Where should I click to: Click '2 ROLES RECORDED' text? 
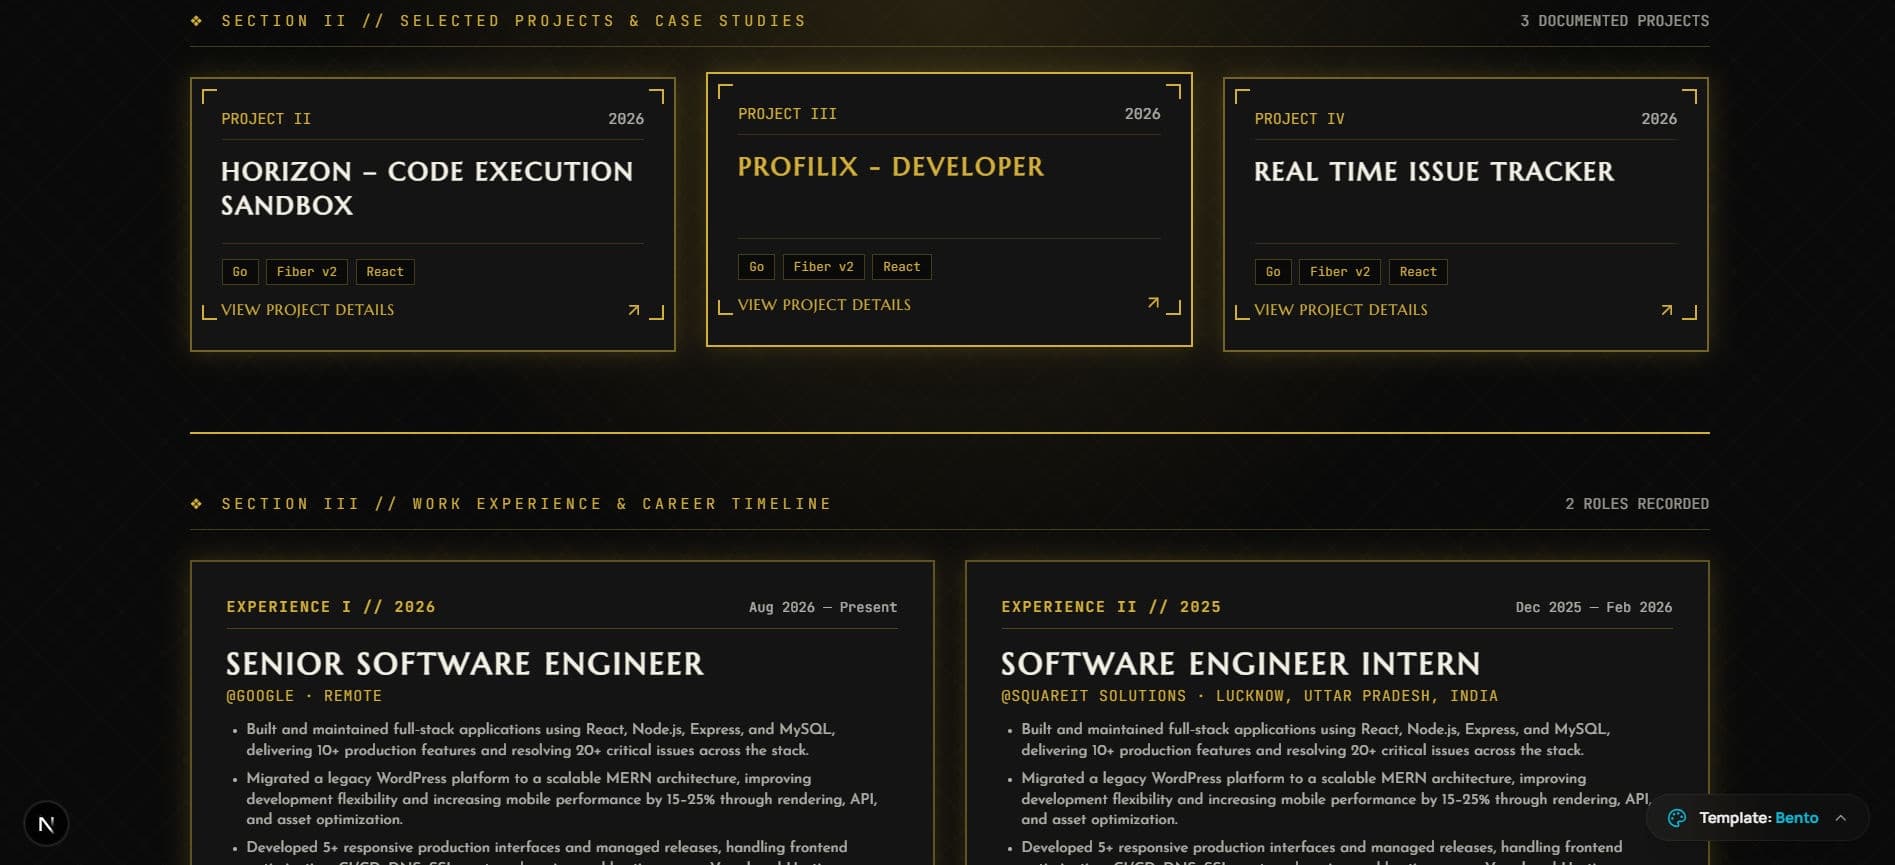(1637, 503)
